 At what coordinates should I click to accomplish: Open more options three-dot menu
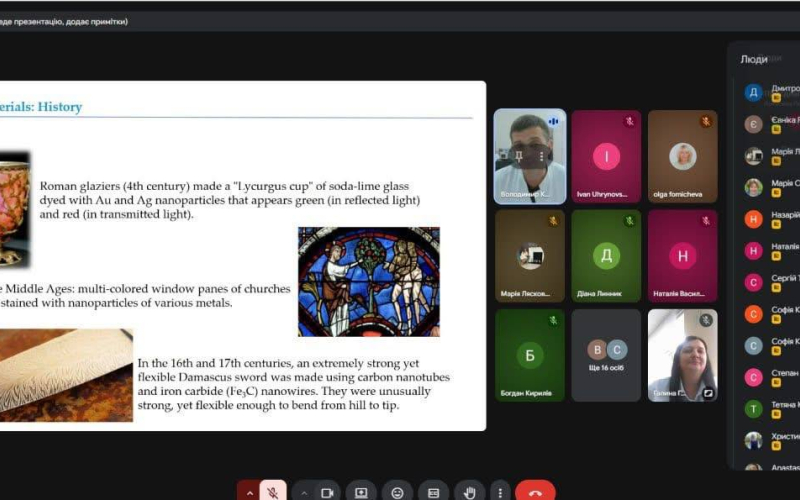[500, 492]
